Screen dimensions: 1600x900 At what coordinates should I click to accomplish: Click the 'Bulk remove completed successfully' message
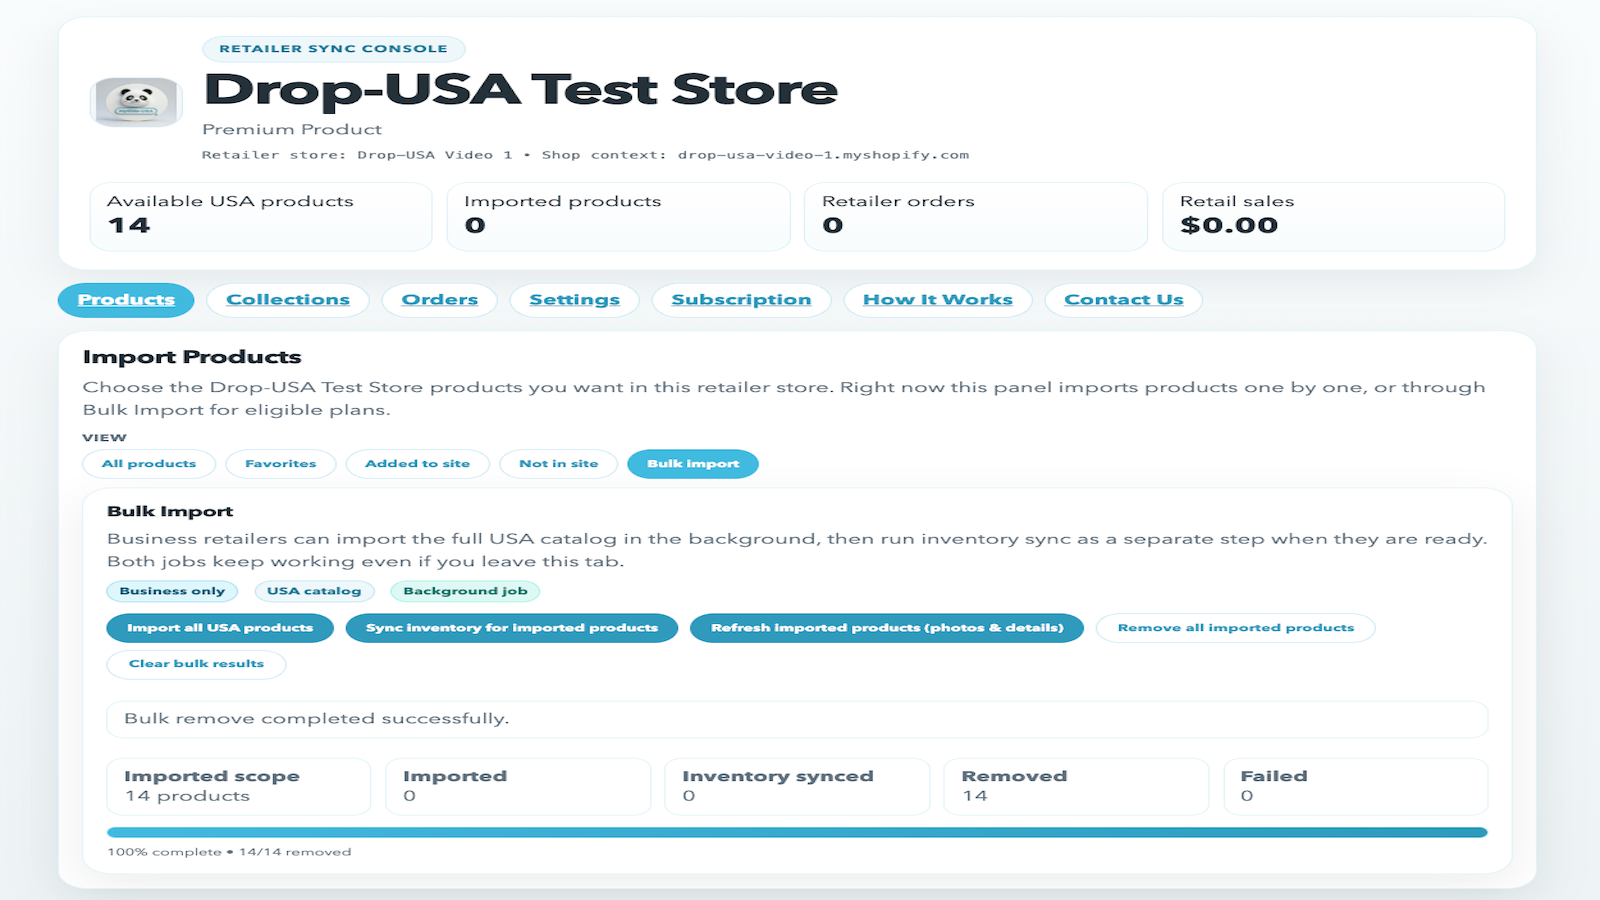pos(797,719)
